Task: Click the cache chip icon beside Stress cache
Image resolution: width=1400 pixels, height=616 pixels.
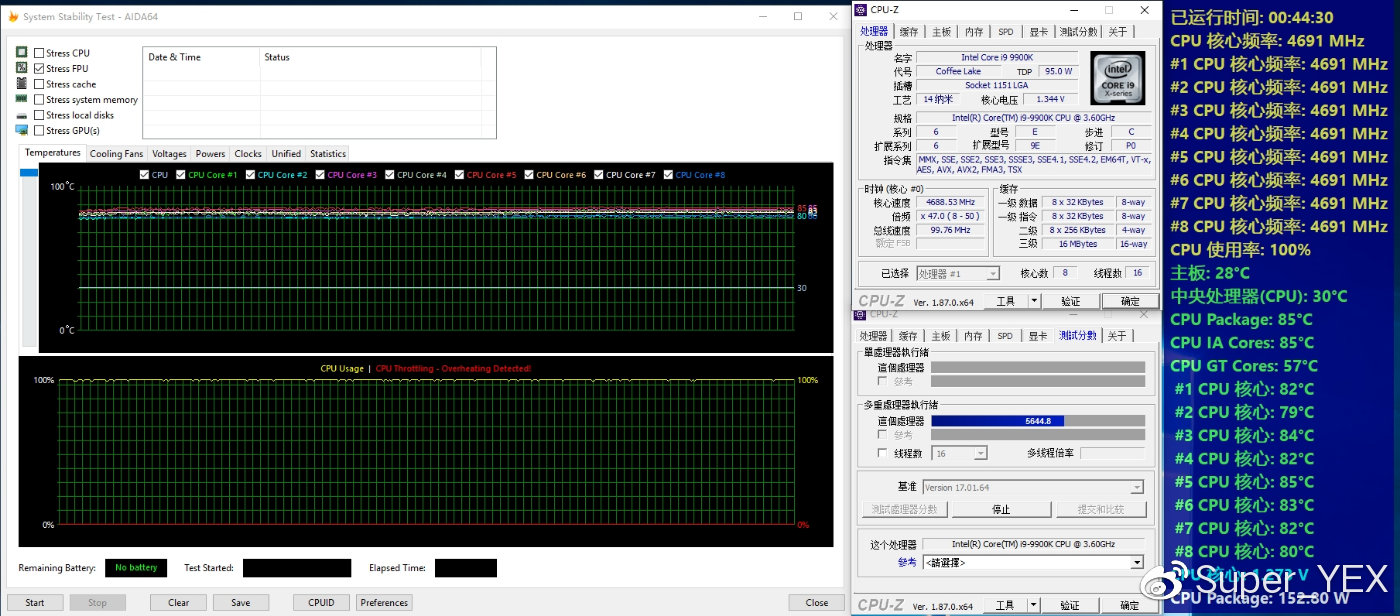Action: [22, 84]
